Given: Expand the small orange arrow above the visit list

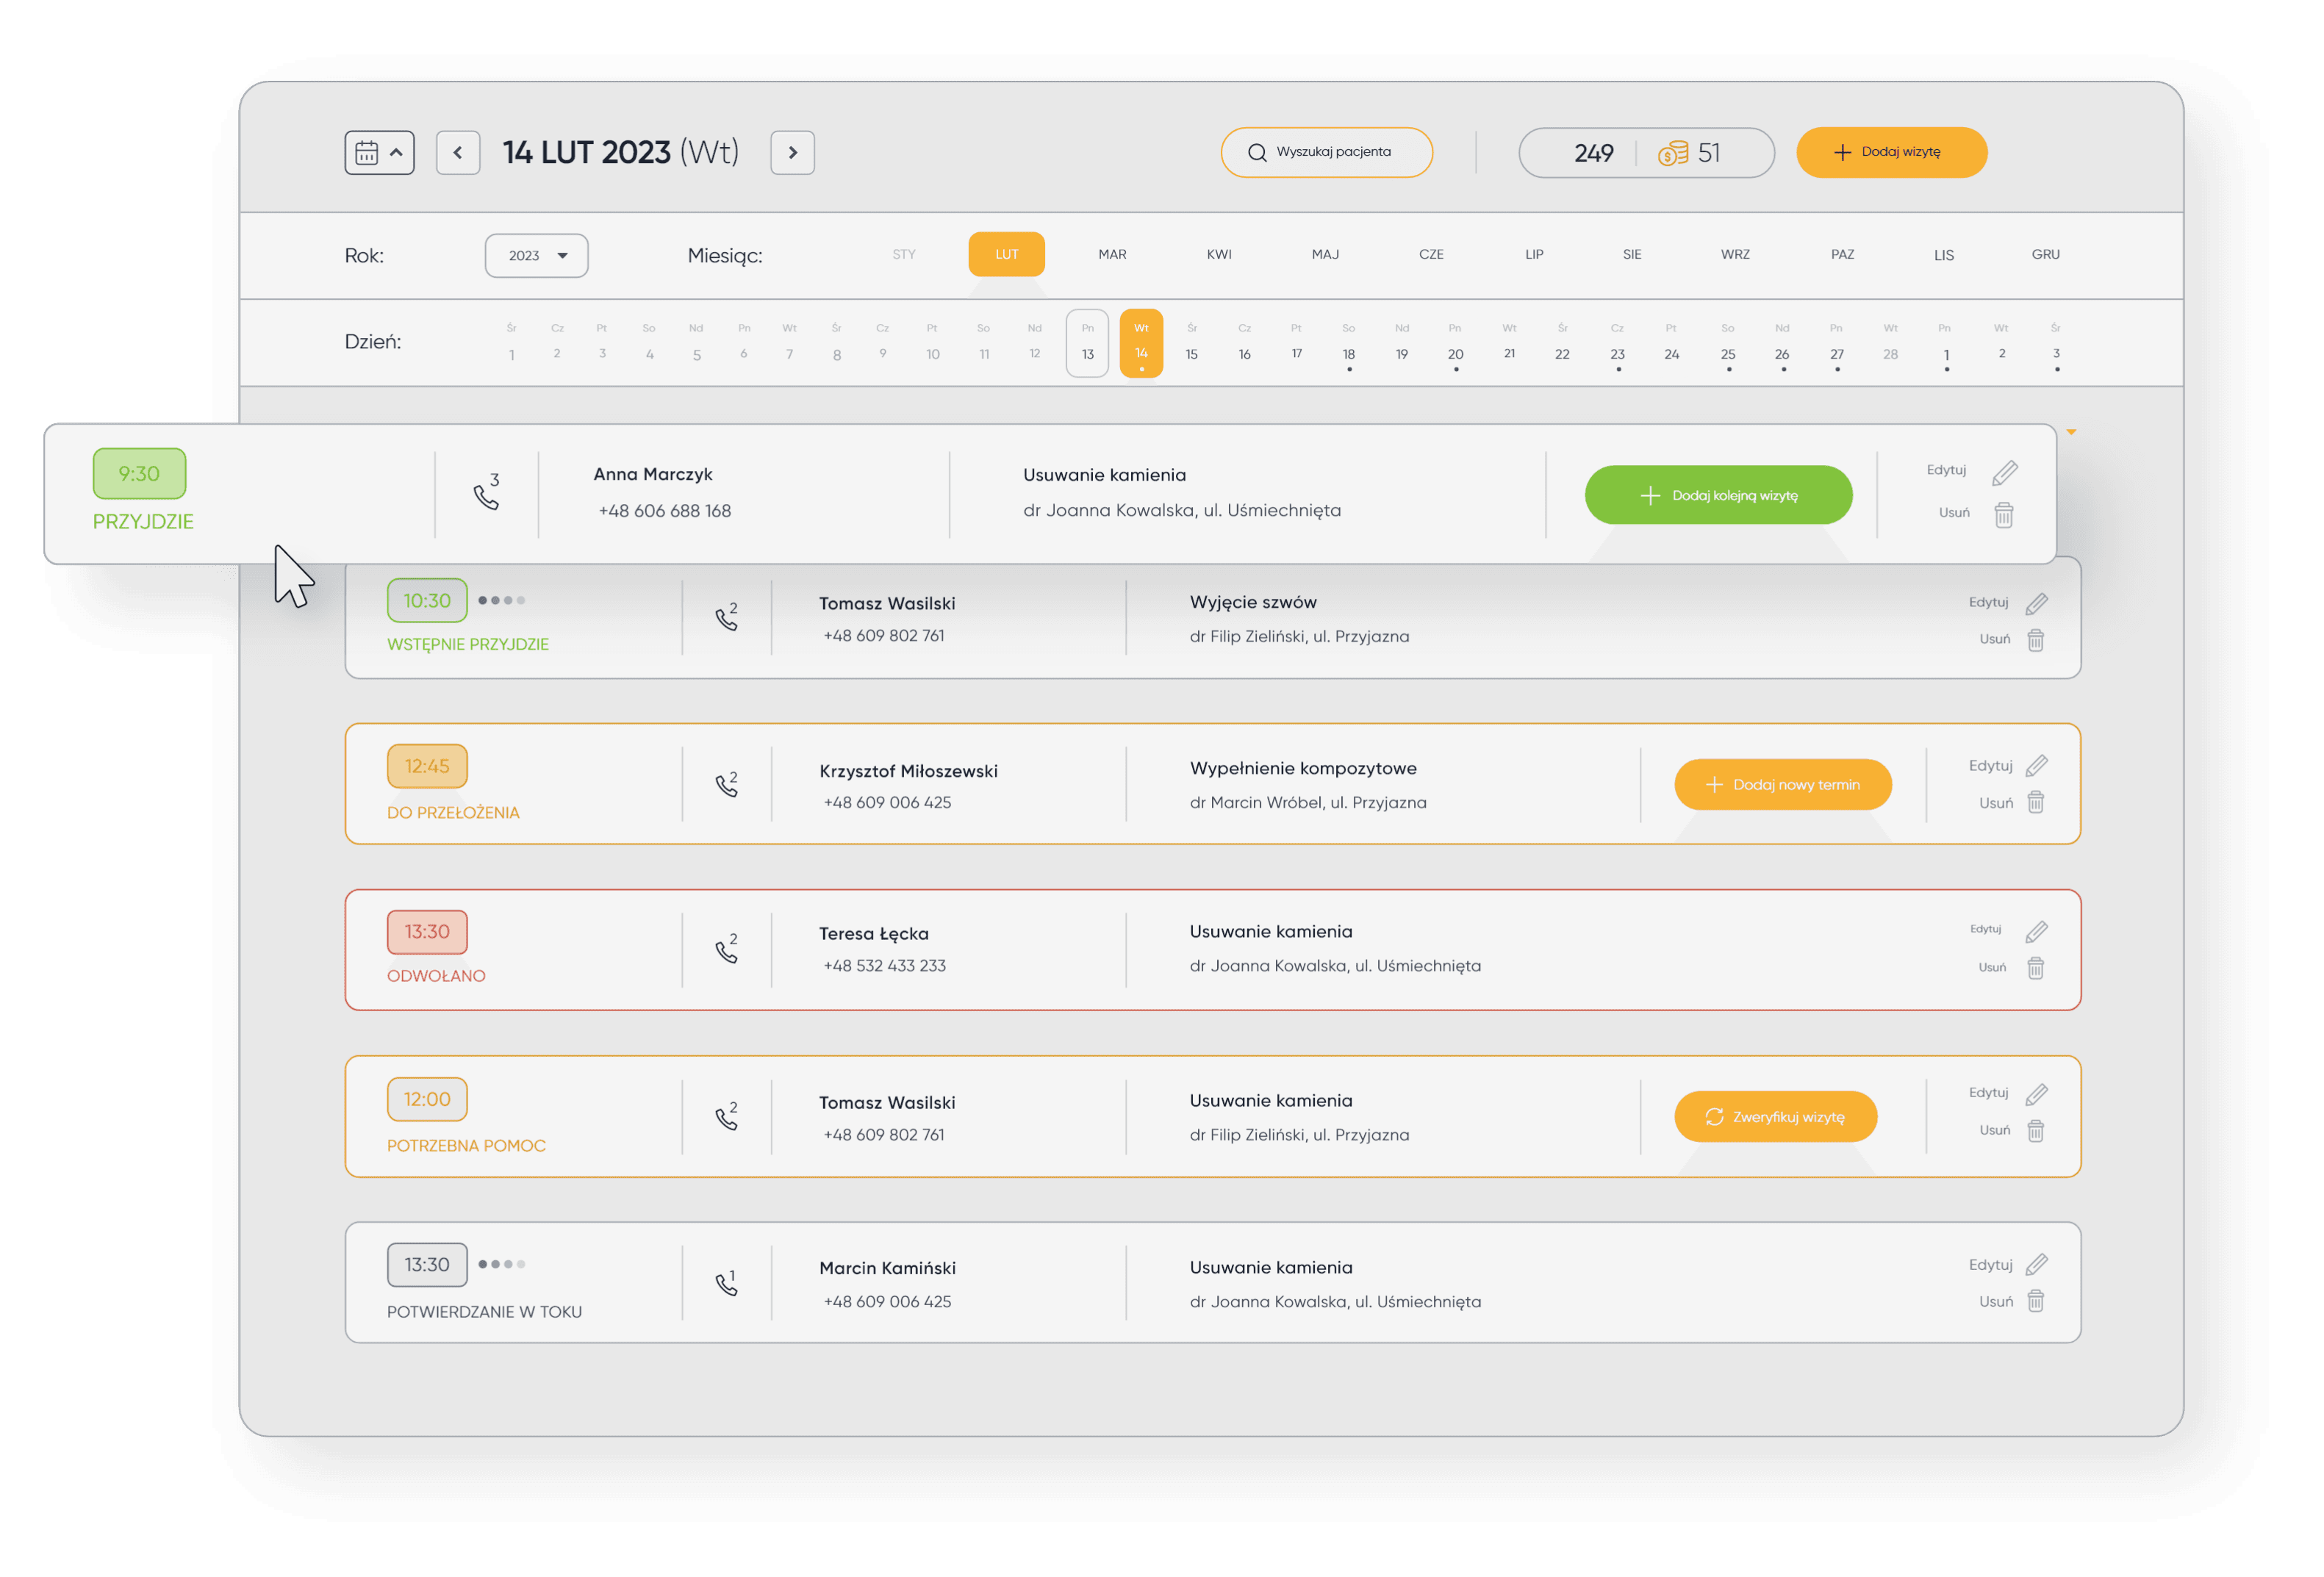Looking at the screenshot, I should (x=2071, y=432).
